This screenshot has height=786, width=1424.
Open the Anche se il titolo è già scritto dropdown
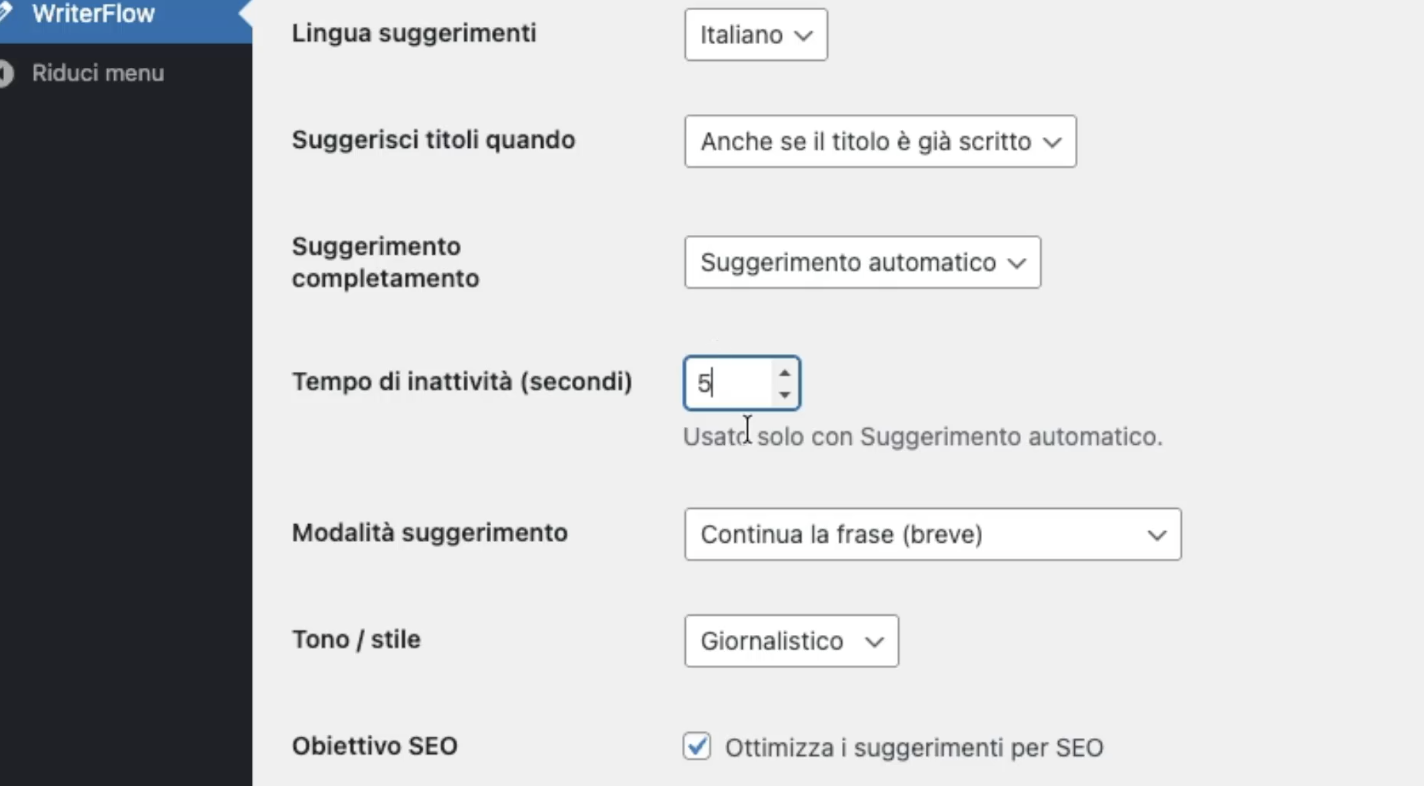879,141
